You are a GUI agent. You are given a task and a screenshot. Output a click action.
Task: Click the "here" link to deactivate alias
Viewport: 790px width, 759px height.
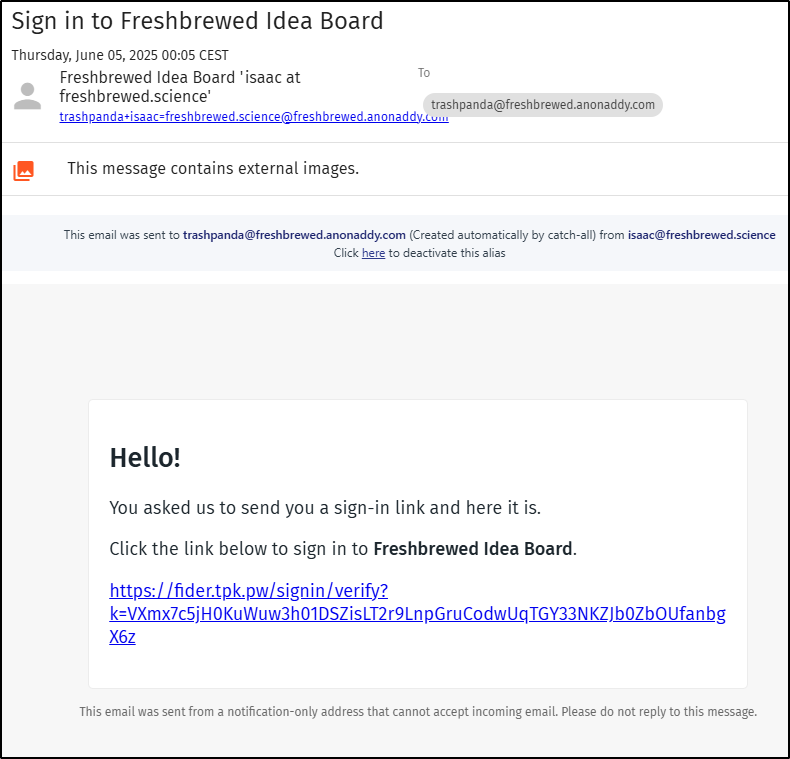pos(373,253)
